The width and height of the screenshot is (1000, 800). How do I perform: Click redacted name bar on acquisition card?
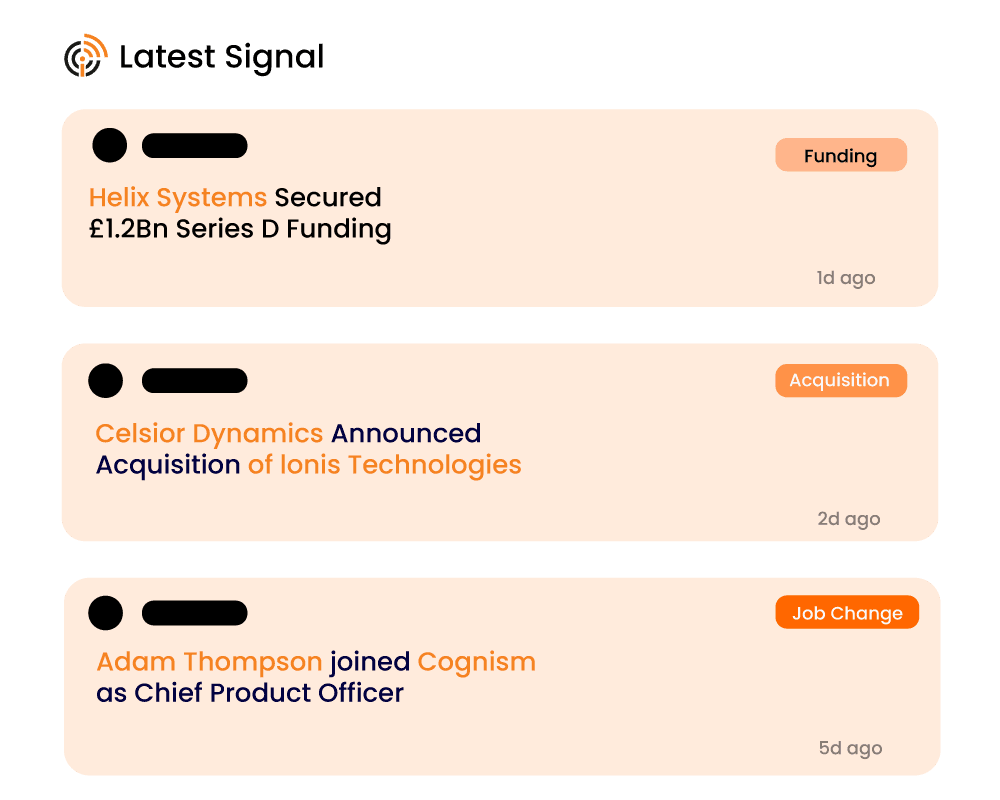[194, 381]
